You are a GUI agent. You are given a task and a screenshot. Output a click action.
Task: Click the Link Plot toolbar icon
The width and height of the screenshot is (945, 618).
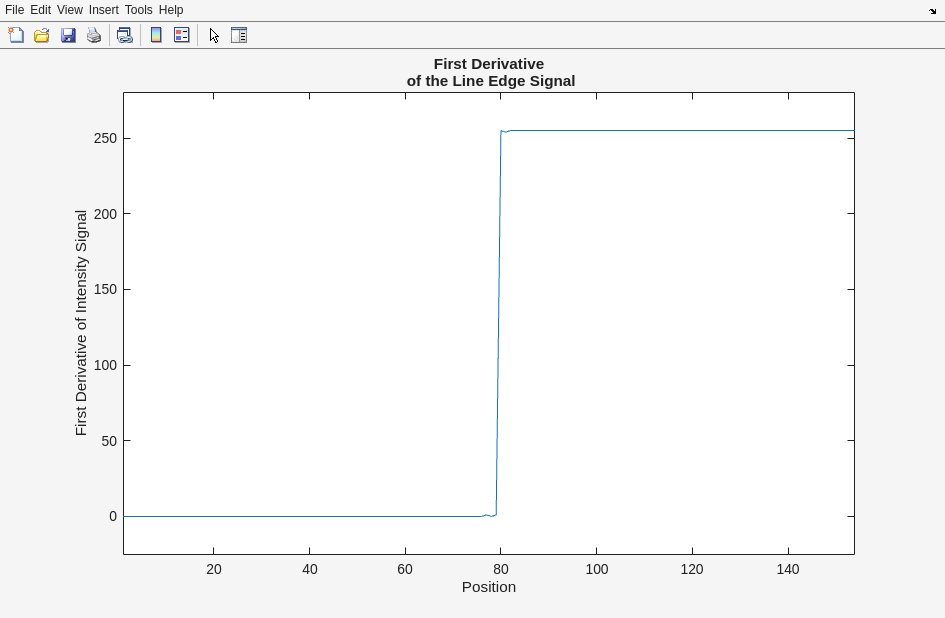coord(125,35)
